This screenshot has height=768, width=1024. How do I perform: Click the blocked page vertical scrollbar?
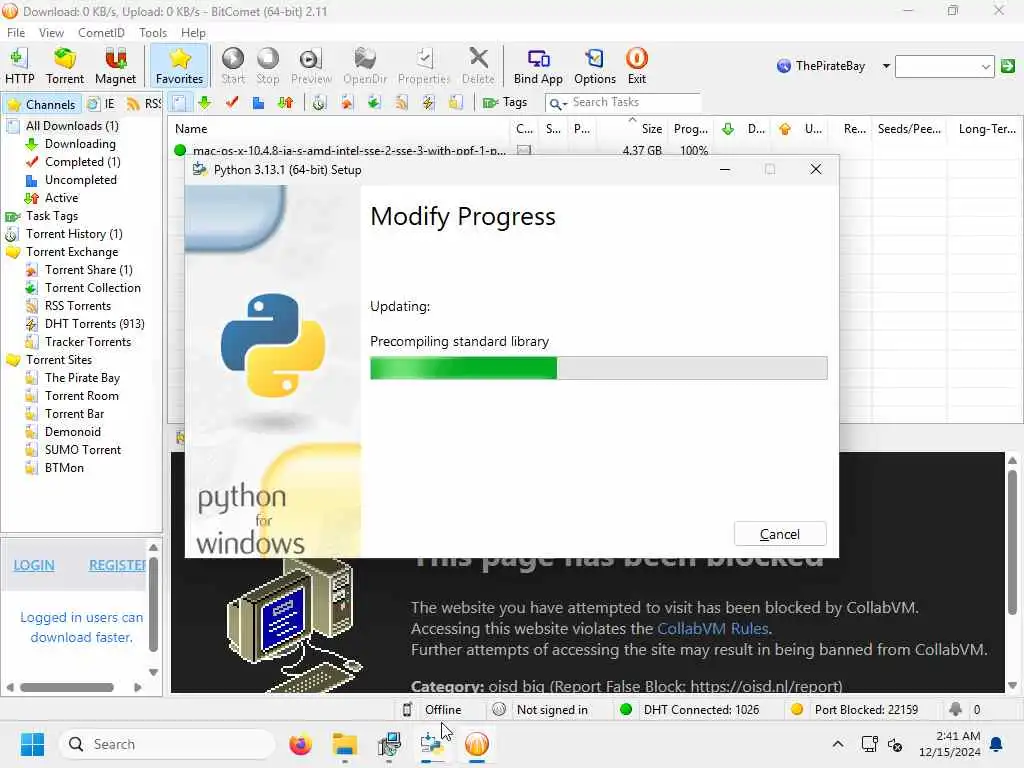click(x=1012, y=542)
